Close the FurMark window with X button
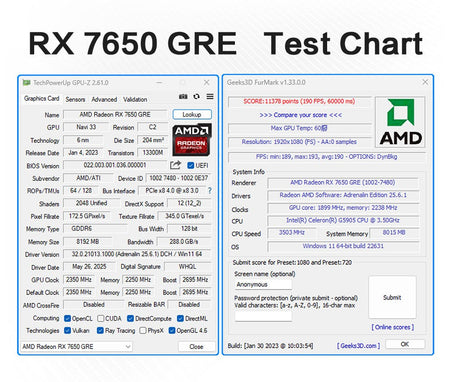The image size is (450, 382). tap(425, 82)
